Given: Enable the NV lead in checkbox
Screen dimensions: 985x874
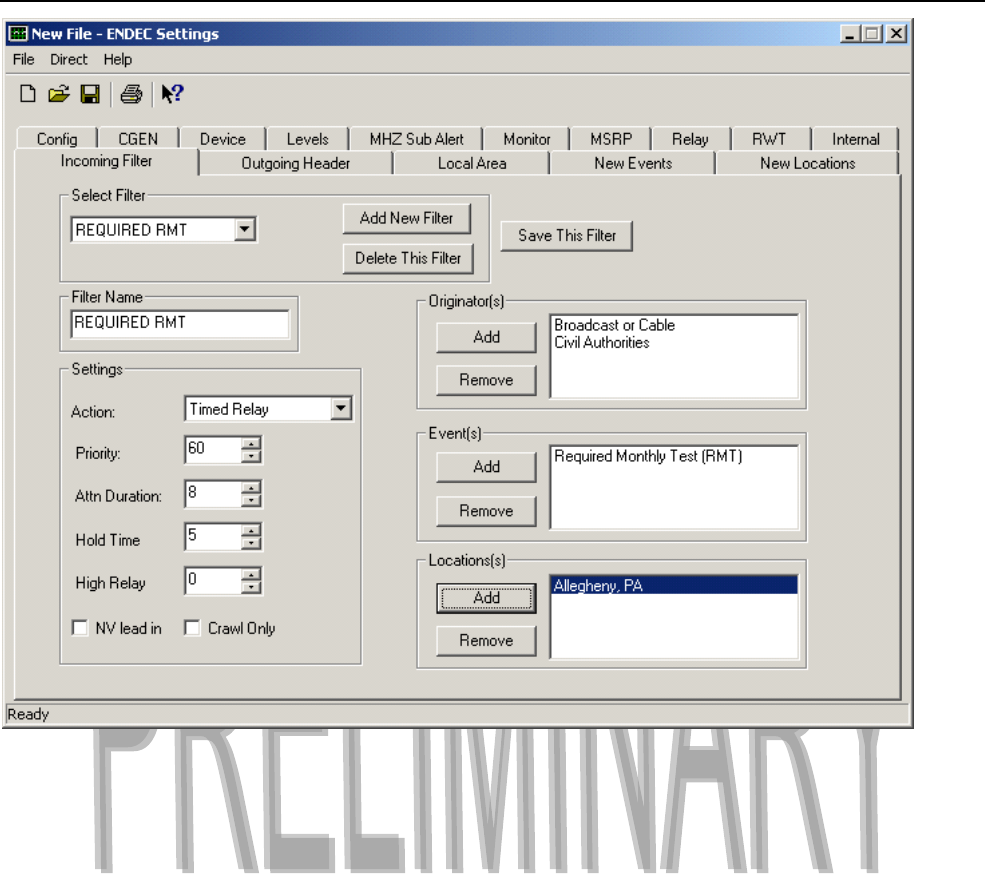Looking at the screenshot, I should 80,628.
